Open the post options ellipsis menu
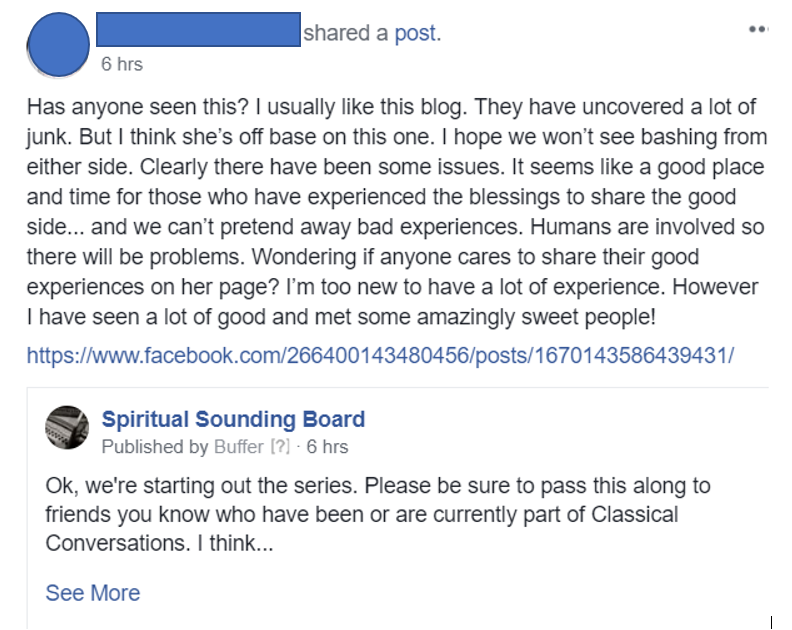This screenshot has height=630, width=792. coord(757,30)
